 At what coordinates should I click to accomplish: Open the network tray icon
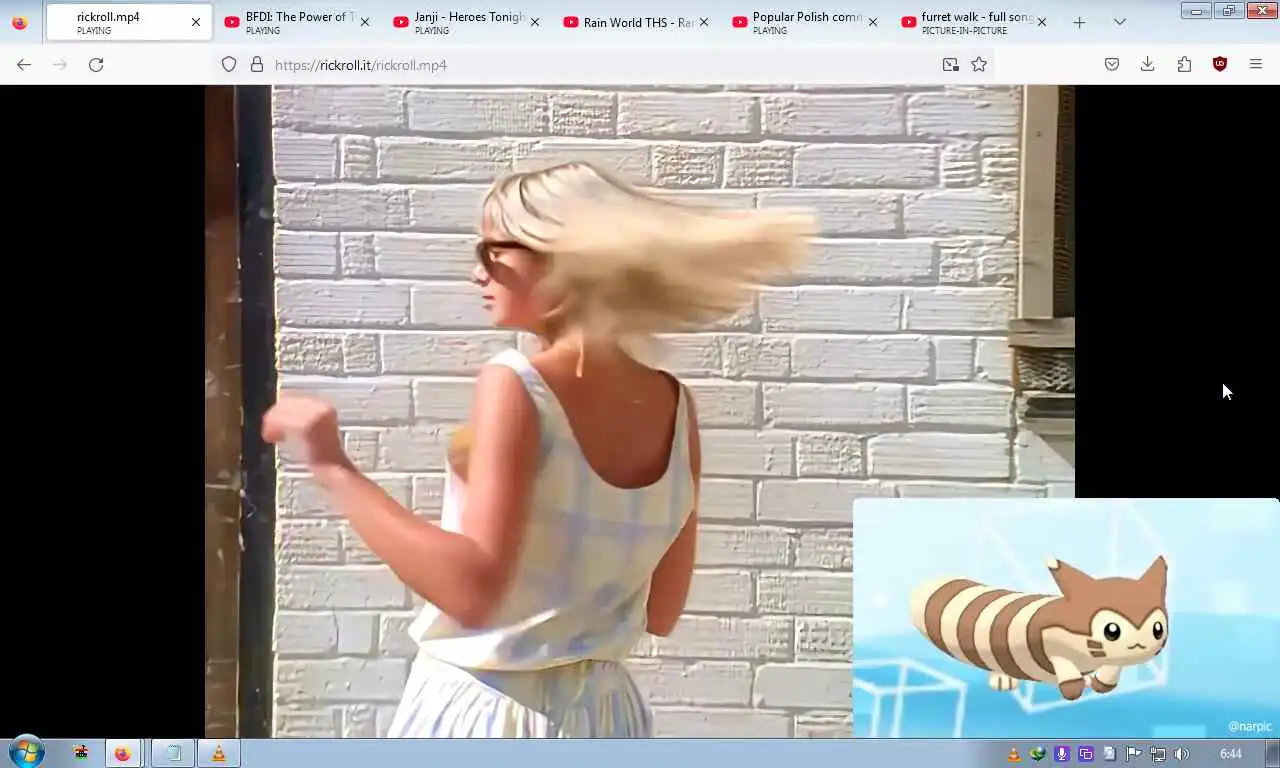click(x=1158, y=754)
